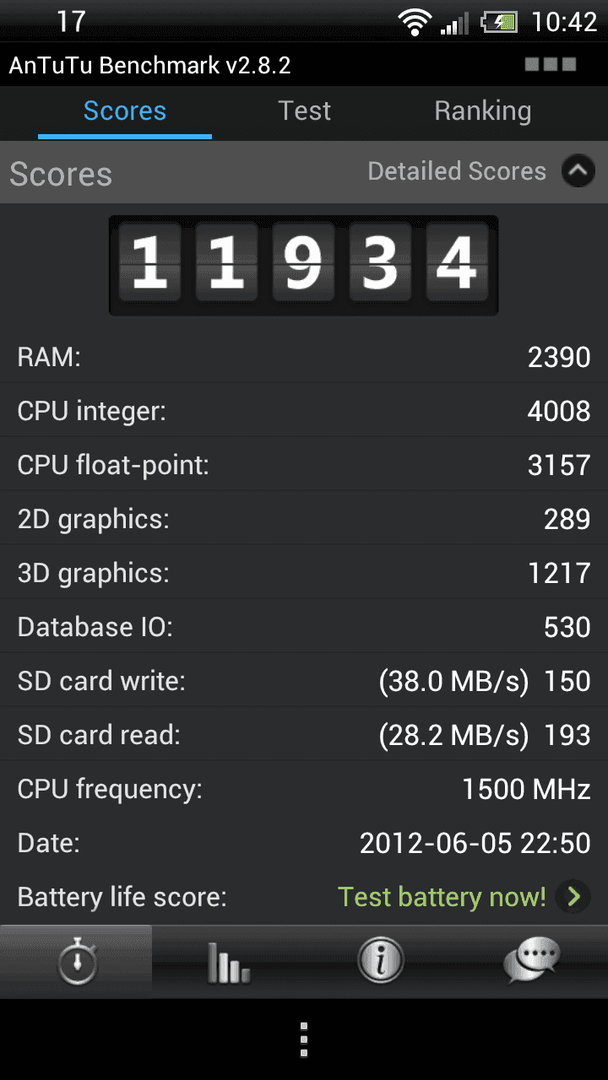Tap the battery charging status icon

coord(499,23)
